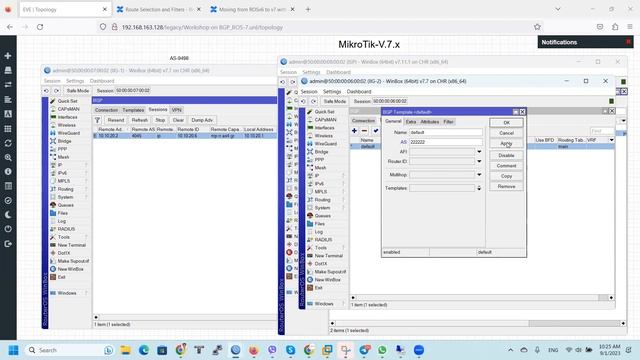Open WireGuard in IG-1 WinBox sidebar

tap(69, 133)
